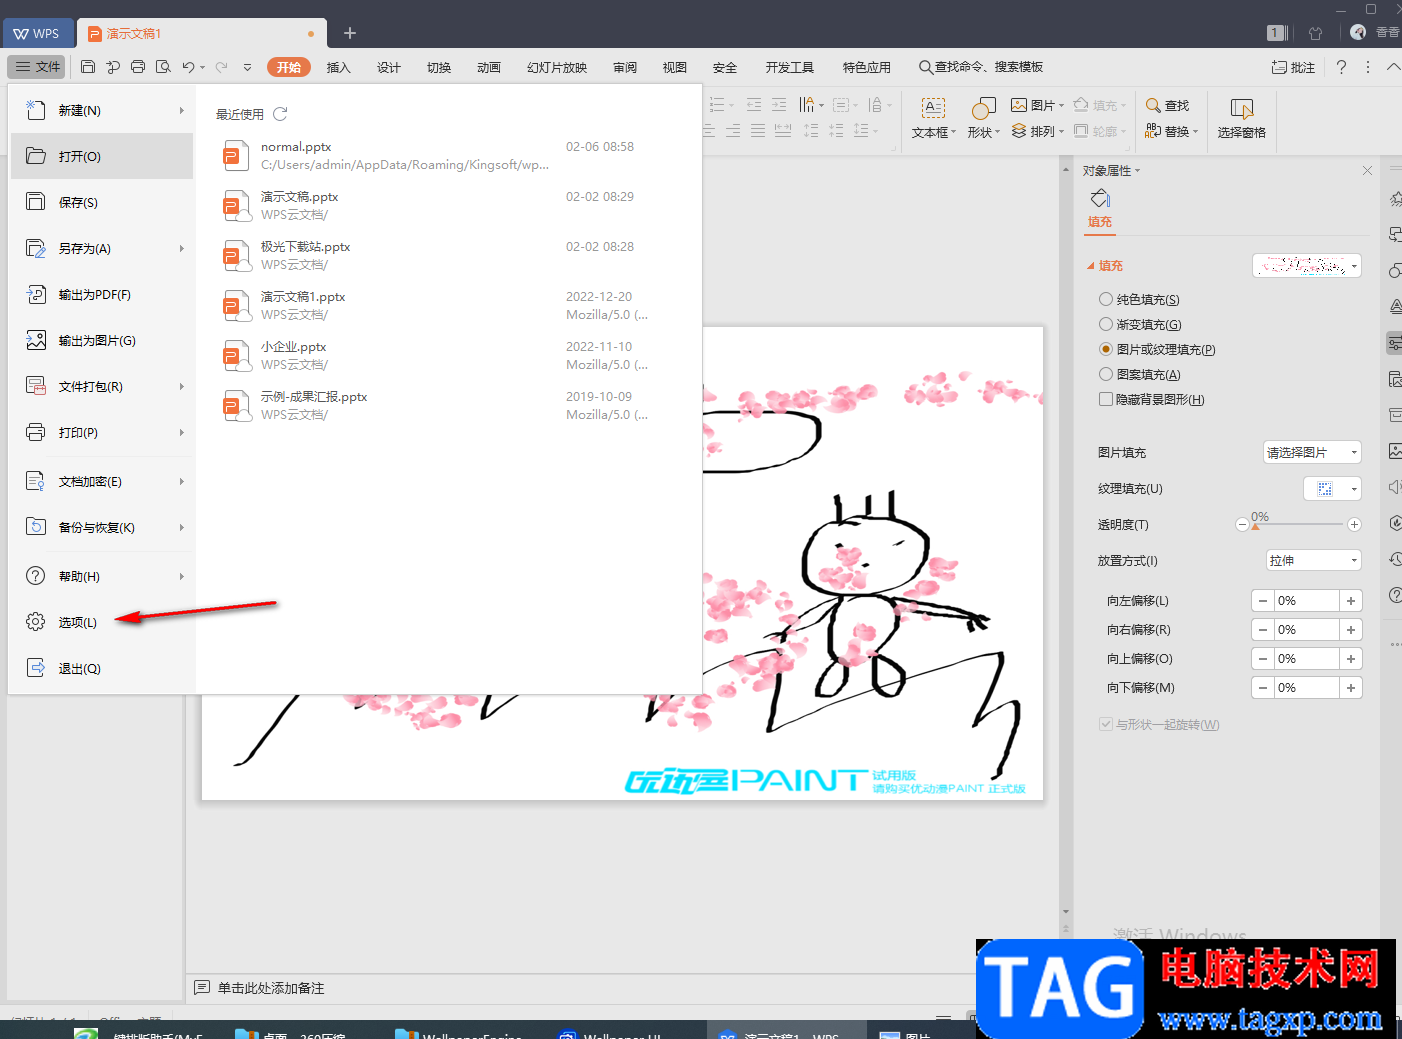Open the 纹理填充(U) texture dropdown
This screenshot has height=1039, width=1402.
1332,489
